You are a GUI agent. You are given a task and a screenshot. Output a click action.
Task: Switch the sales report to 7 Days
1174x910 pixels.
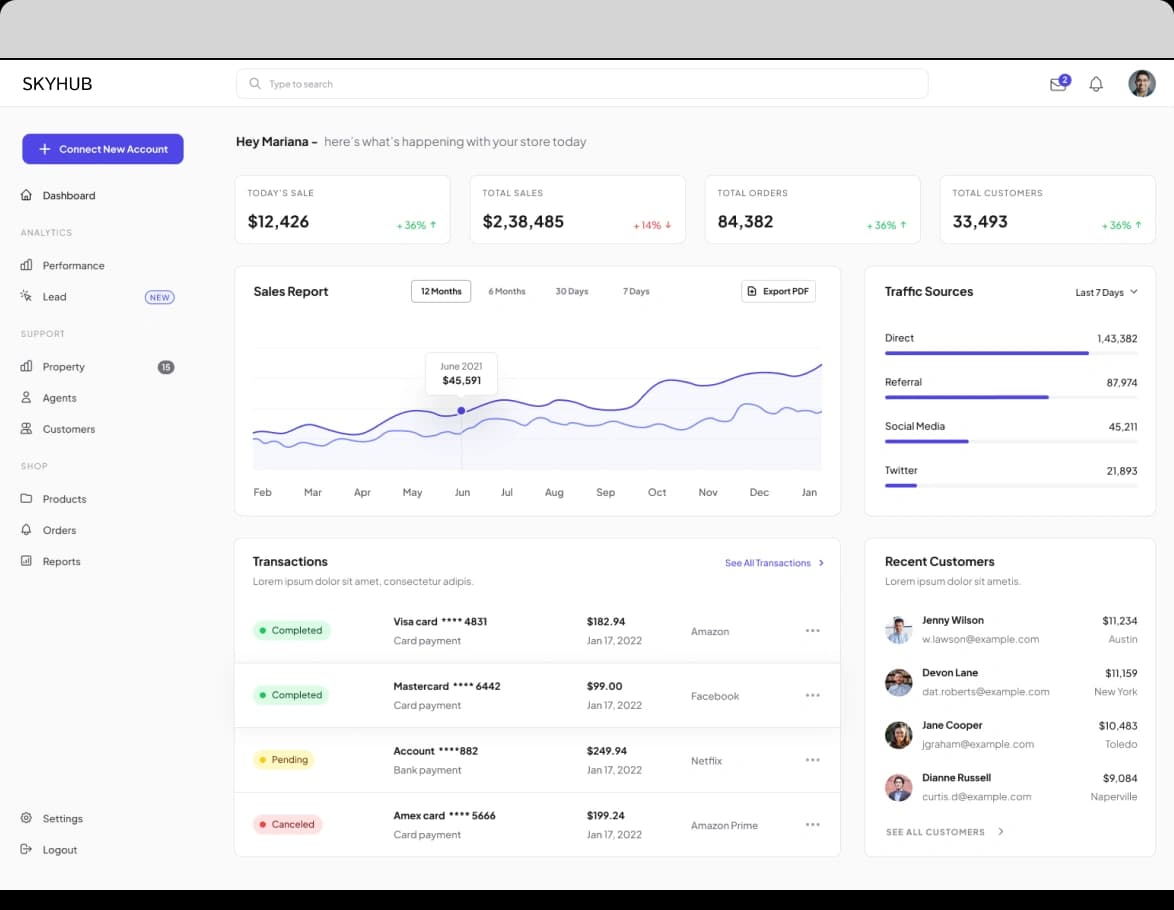coord(636,291)
